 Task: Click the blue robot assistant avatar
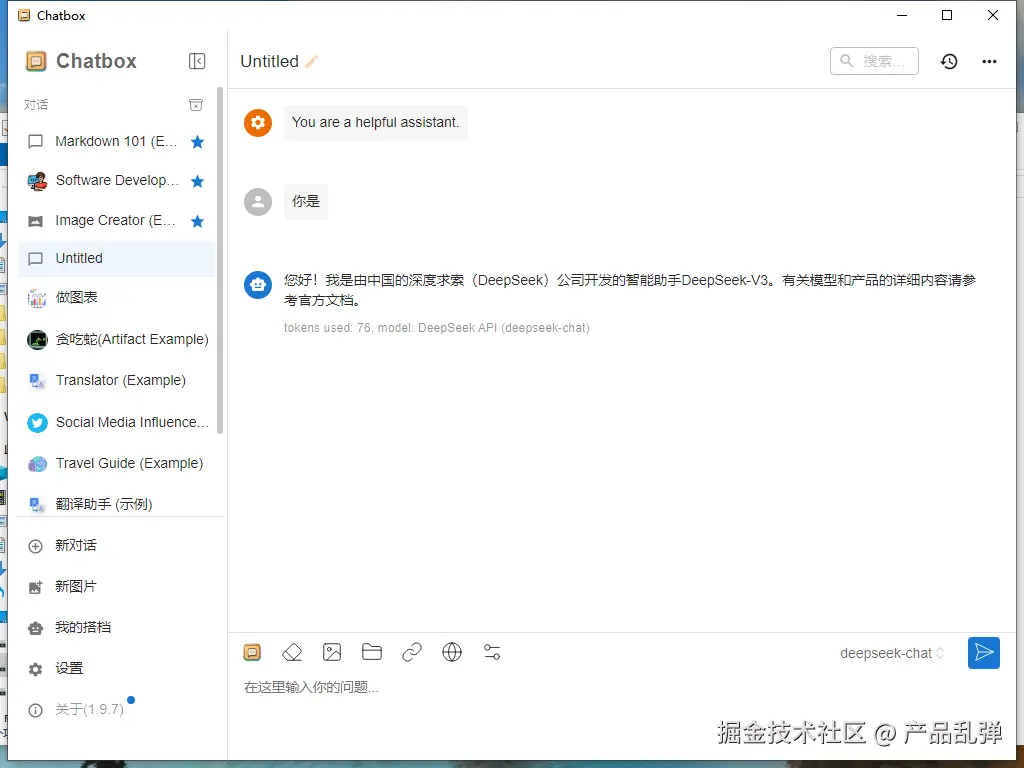[258, 285]
